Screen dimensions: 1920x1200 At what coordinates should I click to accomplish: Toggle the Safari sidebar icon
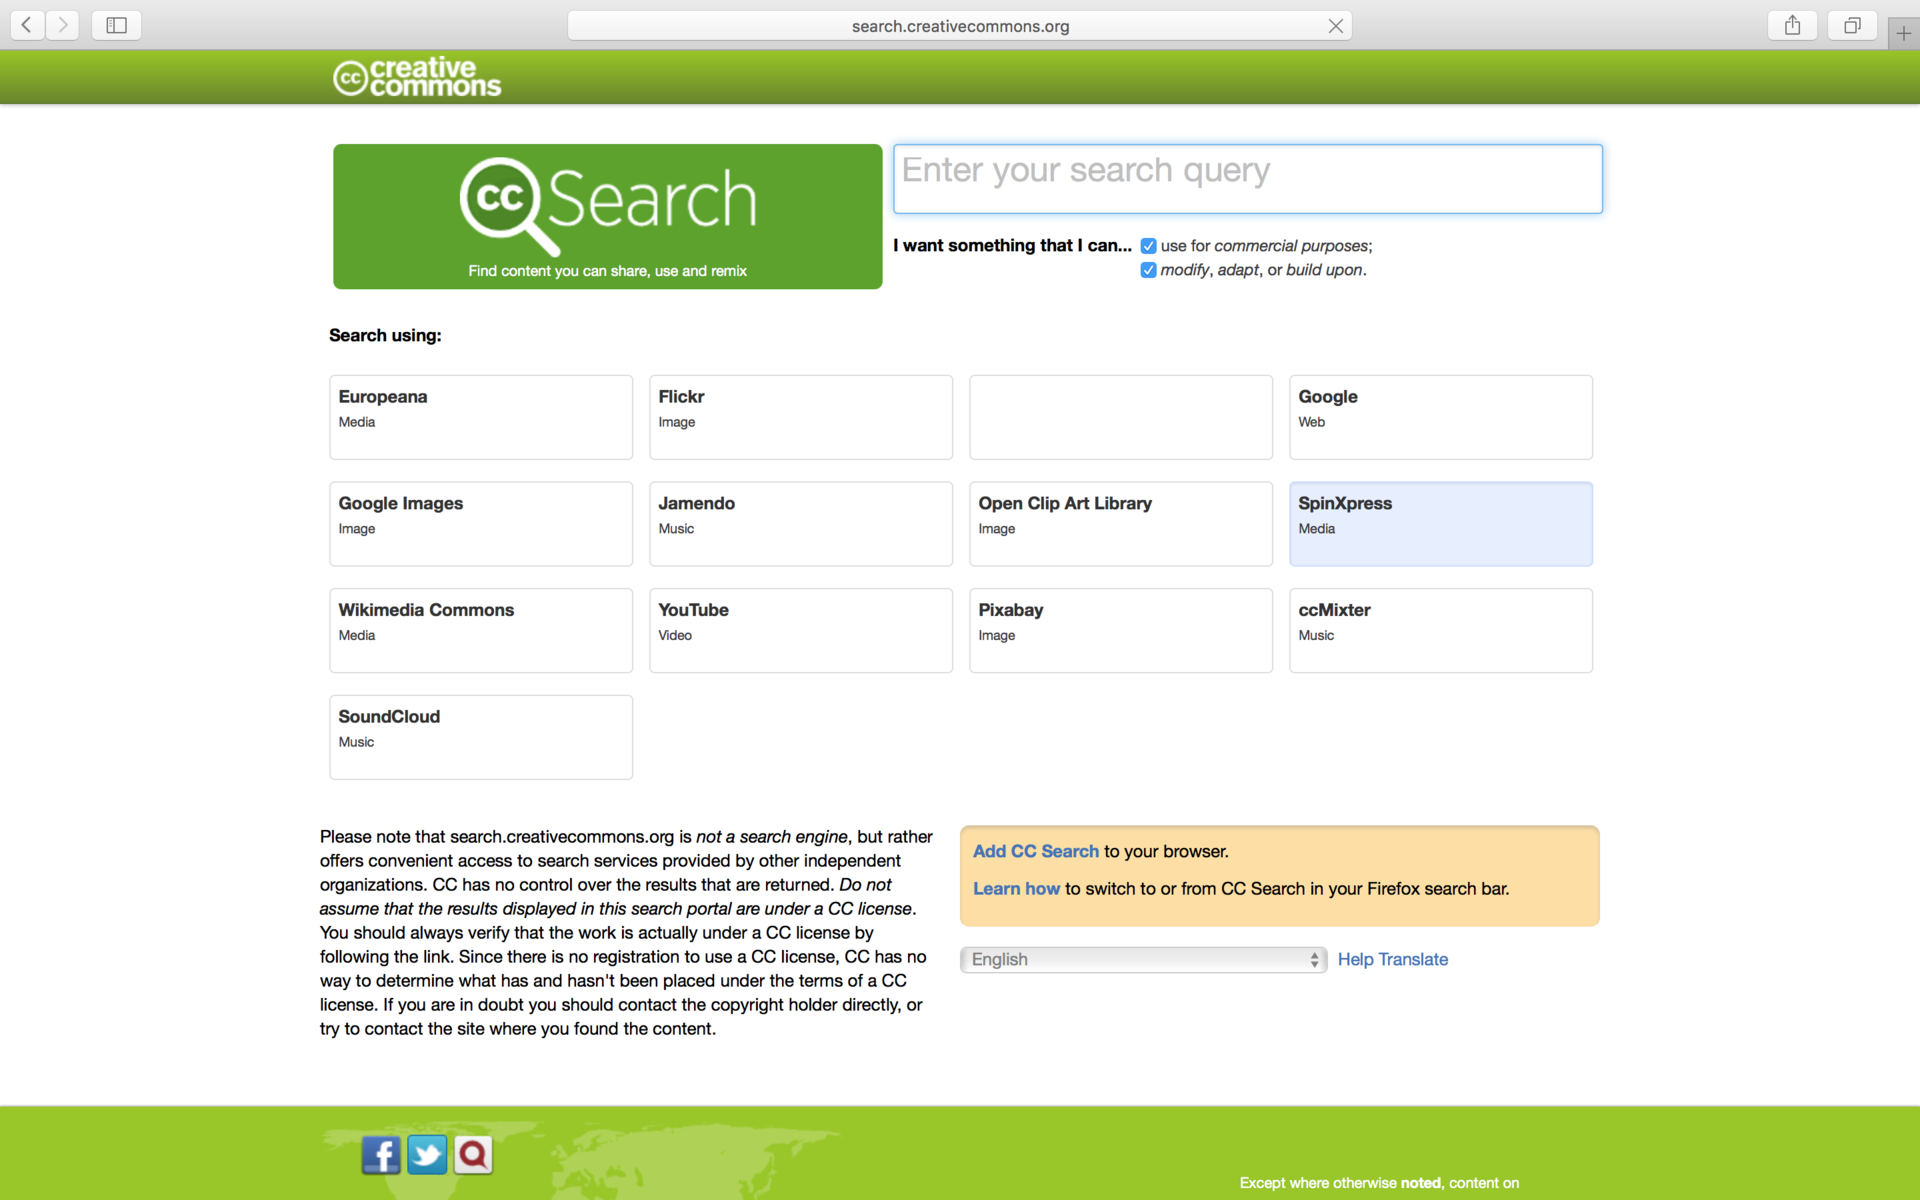(116, 26)
